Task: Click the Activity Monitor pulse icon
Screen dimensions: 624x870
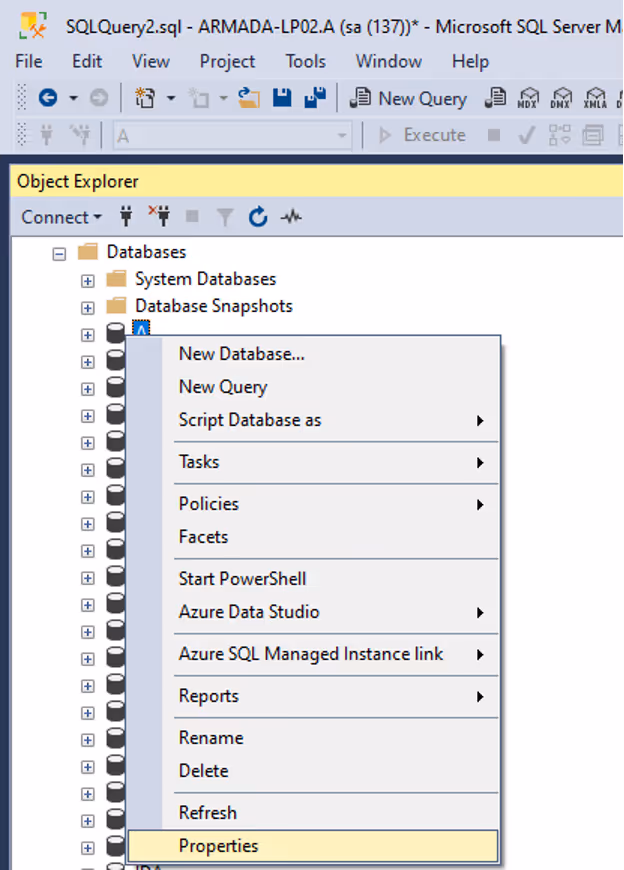Action: (291, 216)
